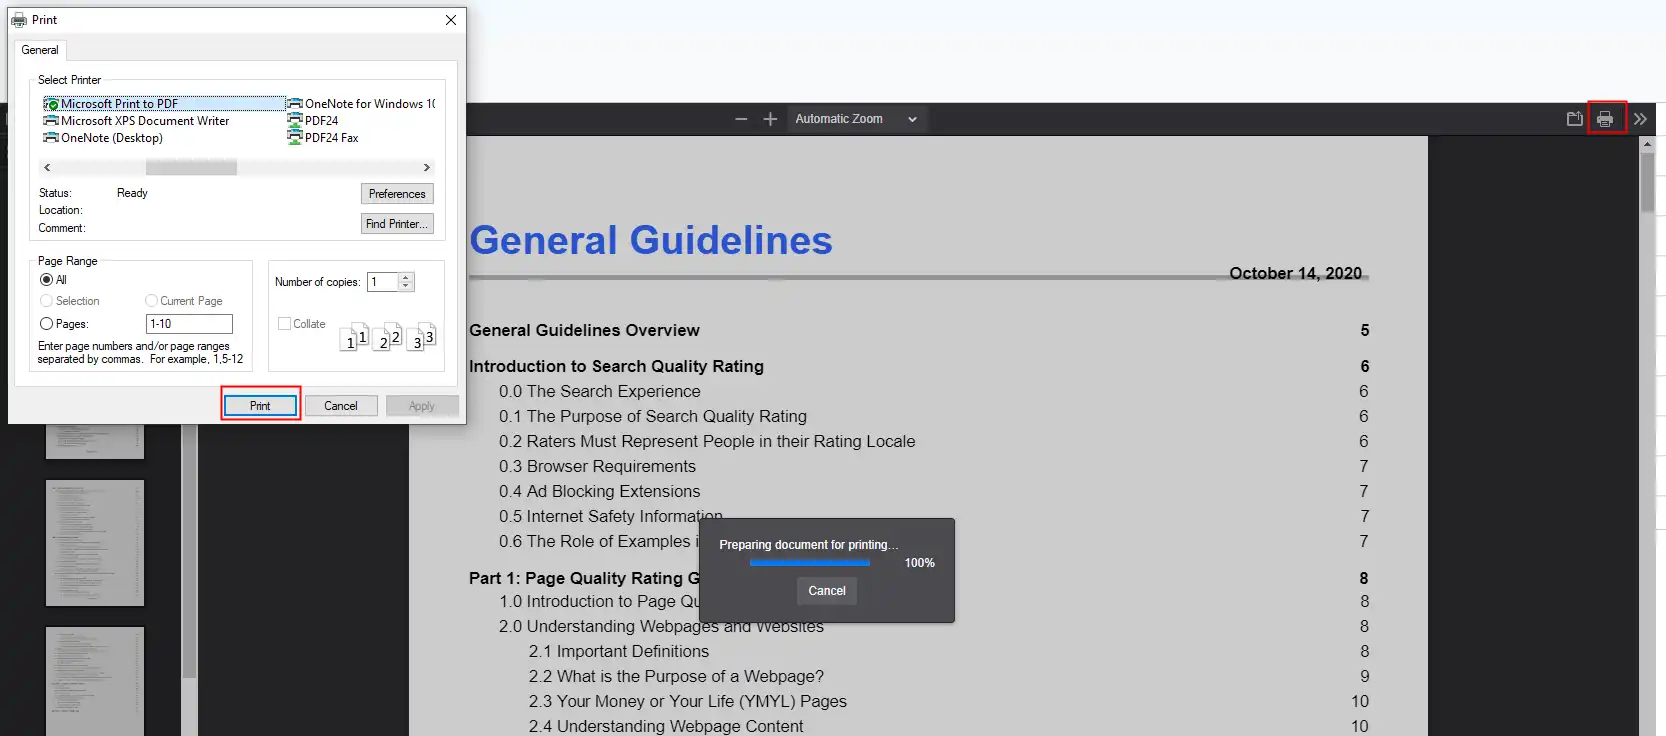The height and width of the screenshot is (736, 1666).
Task: Open printer Preferences
Action: coord(397,194)
